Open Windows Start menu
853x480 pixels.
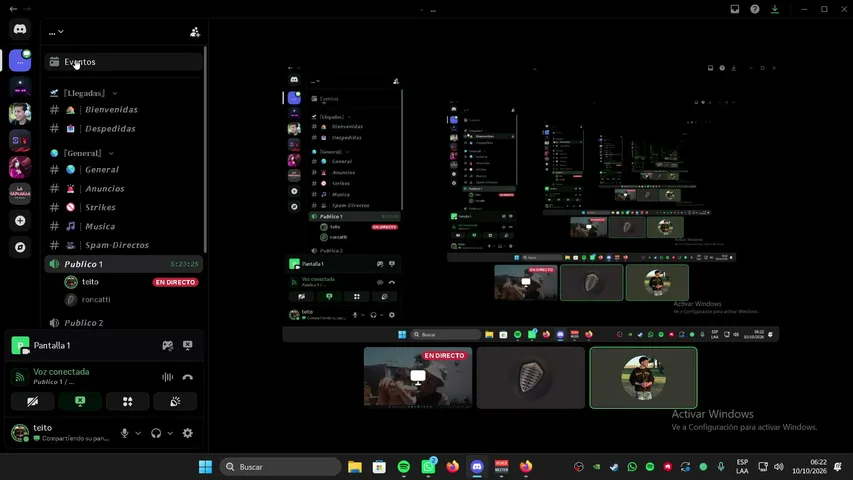(206, 467)
